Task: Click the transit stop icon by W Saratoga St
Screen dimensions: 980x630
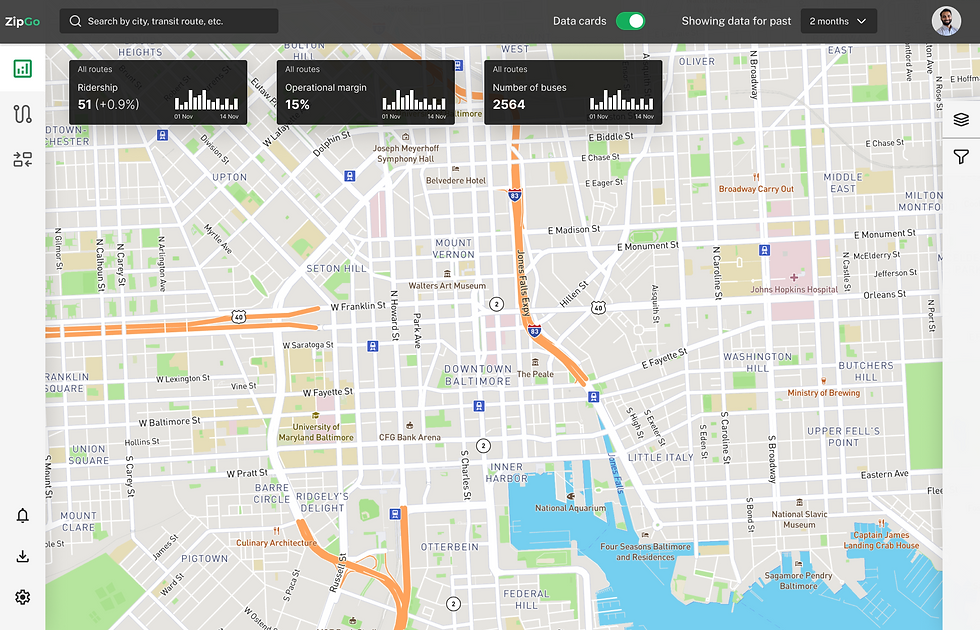Action: [372, 346]
